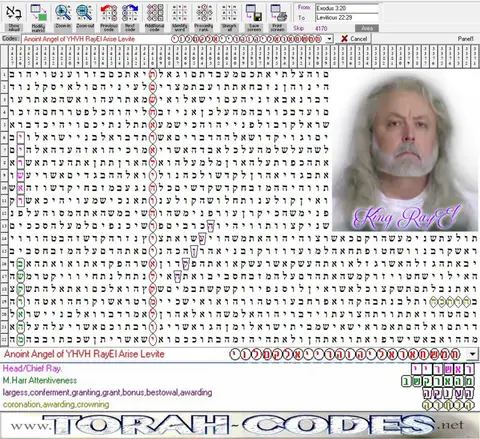
Task: Select the Skip value 4170
Action: coord(321,29)
